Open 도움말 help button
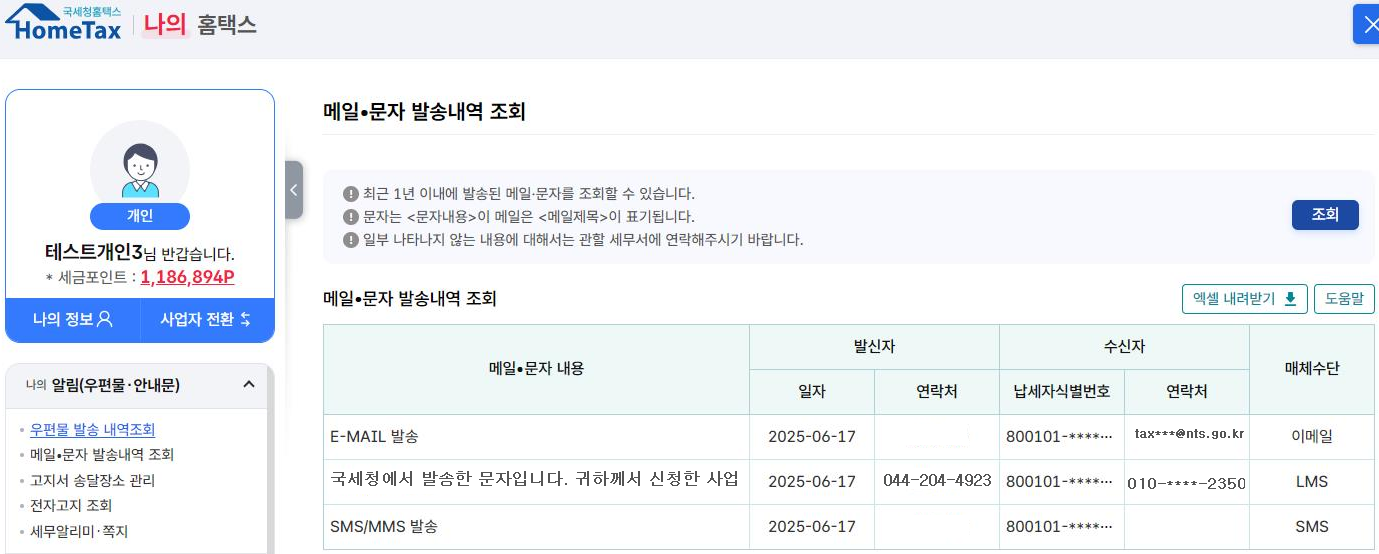 click(1344, 298)
